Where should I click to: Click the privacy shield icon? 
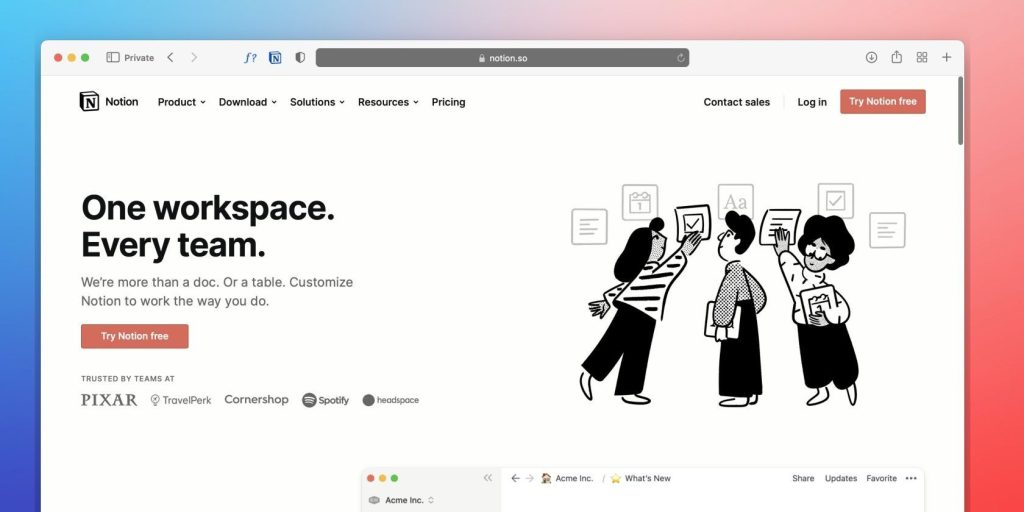click(x=300, y=57)
